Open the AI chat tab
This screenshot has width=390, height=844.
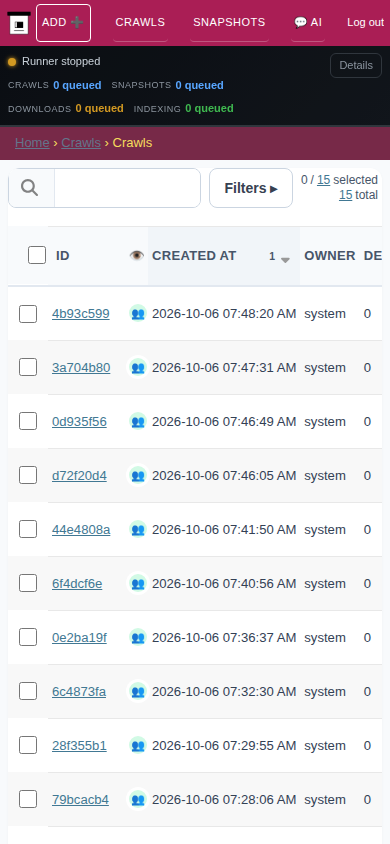coord(308,23)
